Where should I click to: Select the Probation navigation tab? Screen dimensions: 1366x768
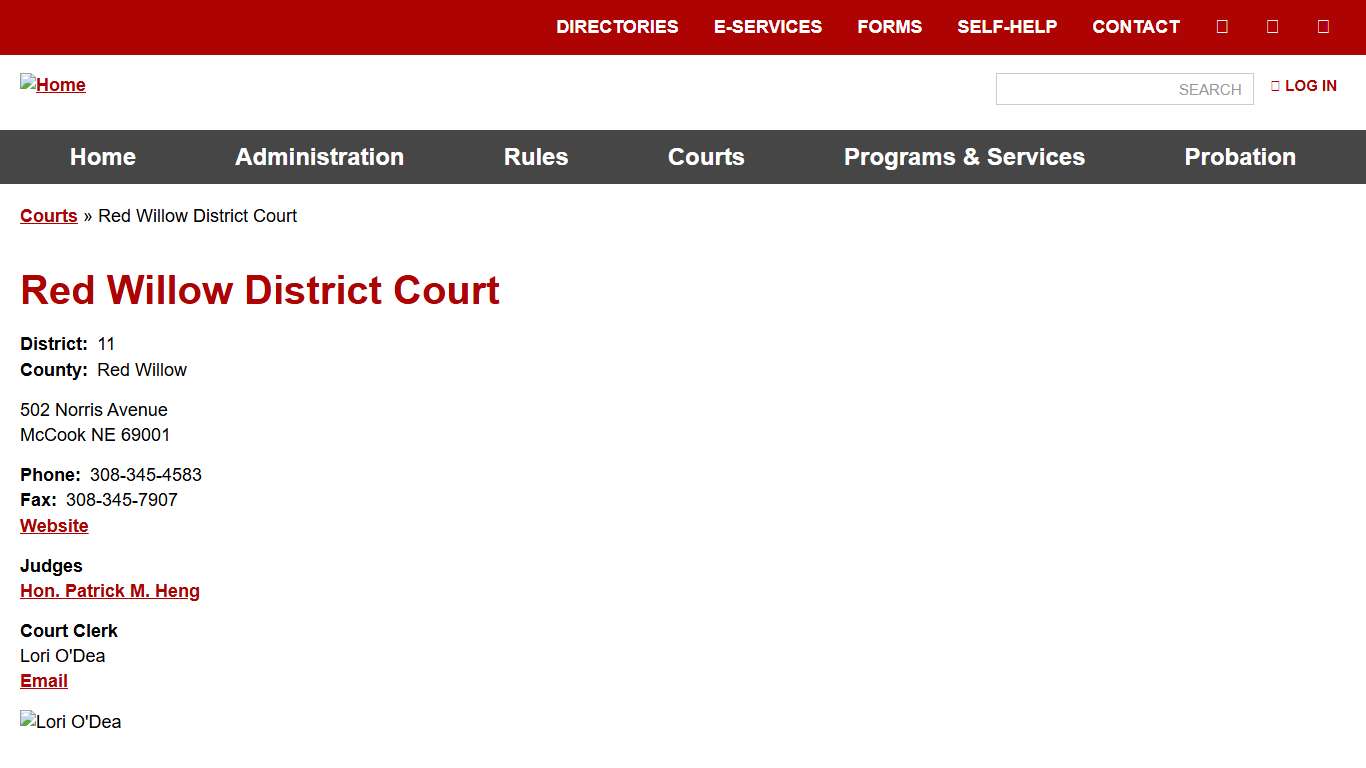(x=1240, y=157)
